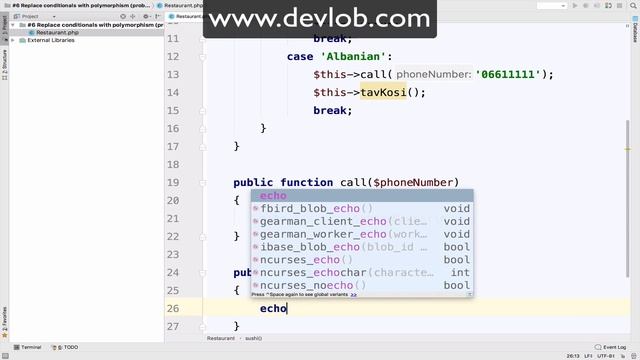Click the tool-window toggle in bottom-left corner
The width and height of the screenshot is (640, 360).
(5, 356)
